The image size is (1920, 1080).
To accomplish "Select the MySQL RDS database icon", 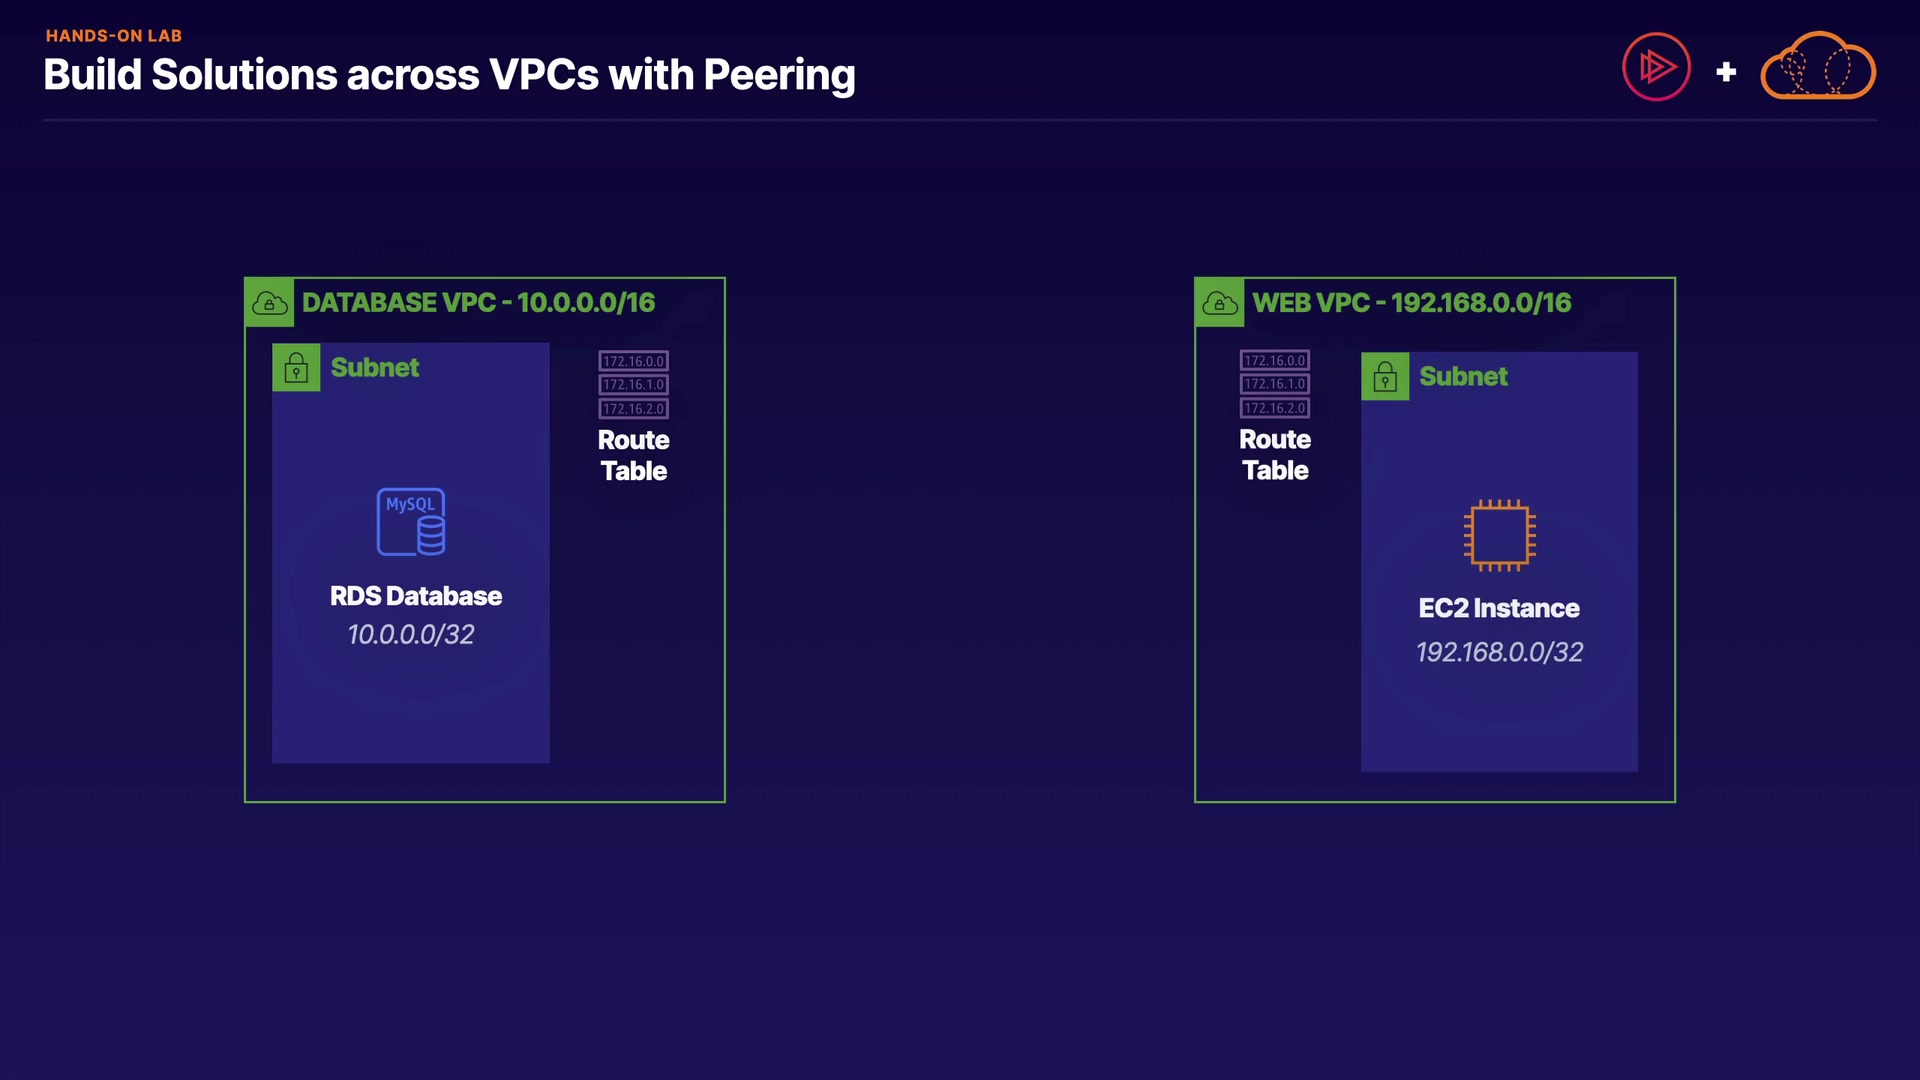I will click(411, 521).
